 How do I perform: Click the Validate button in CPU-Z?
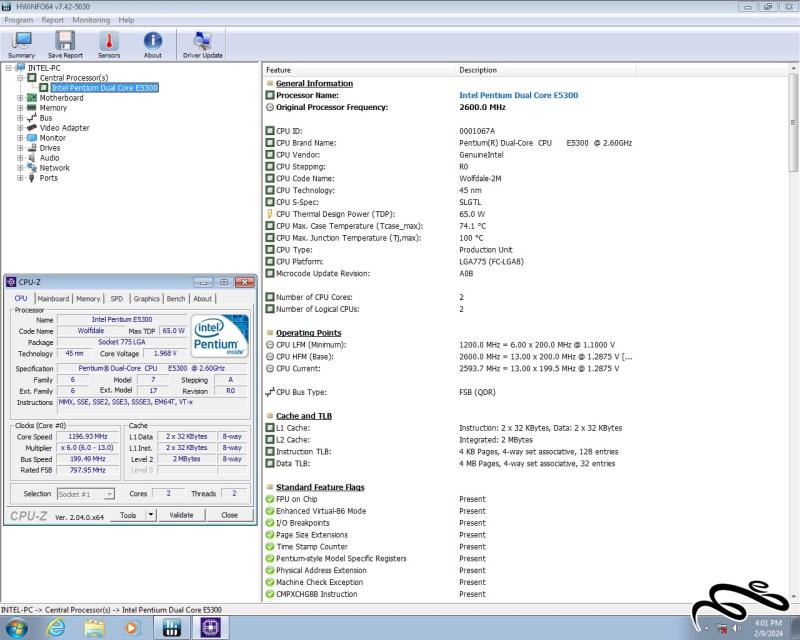coord(181,515)
